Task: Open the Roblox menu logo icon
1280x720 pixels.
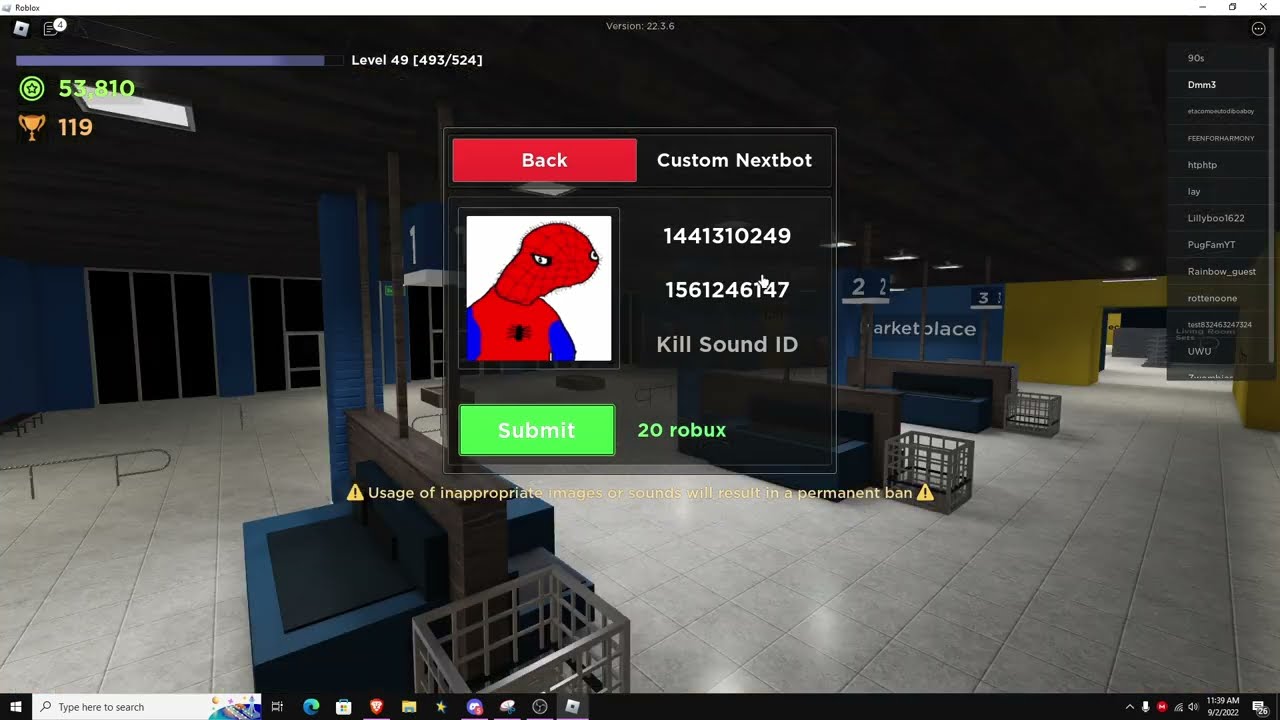Action: tap(21, 28)
